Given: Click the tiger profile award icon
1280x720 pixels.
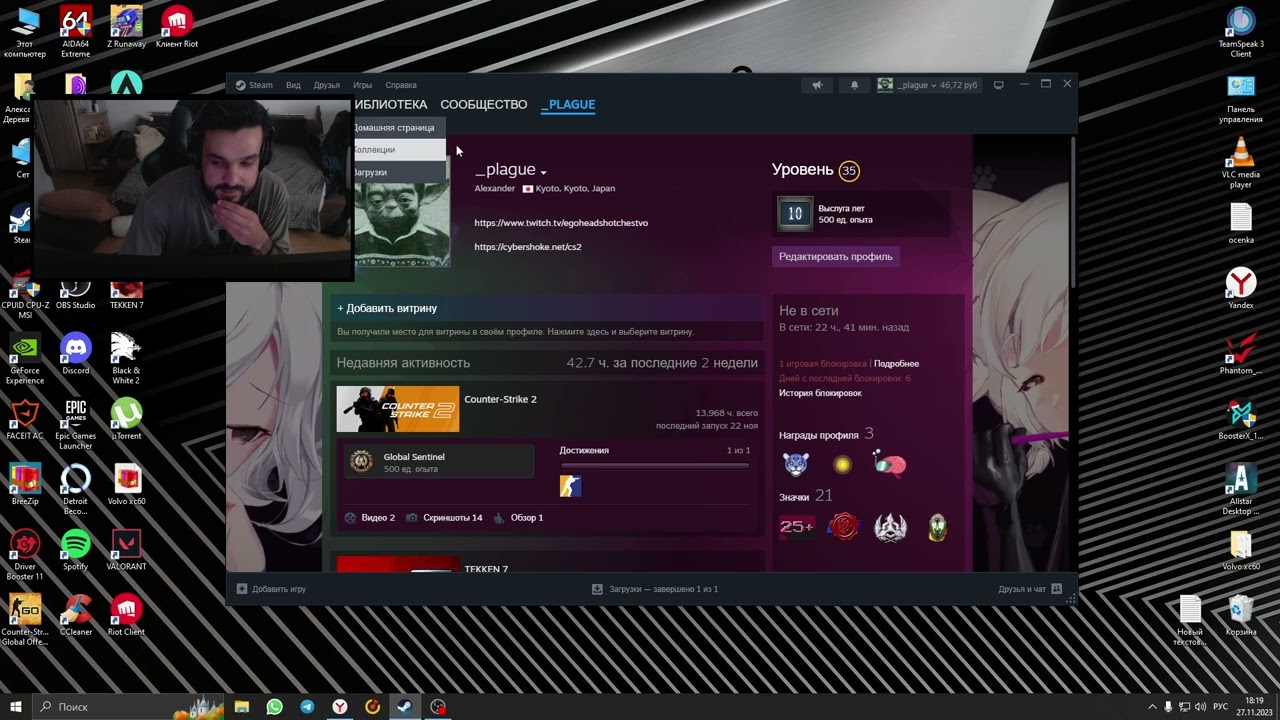Looking at the screenshot, I should point(796,464).
